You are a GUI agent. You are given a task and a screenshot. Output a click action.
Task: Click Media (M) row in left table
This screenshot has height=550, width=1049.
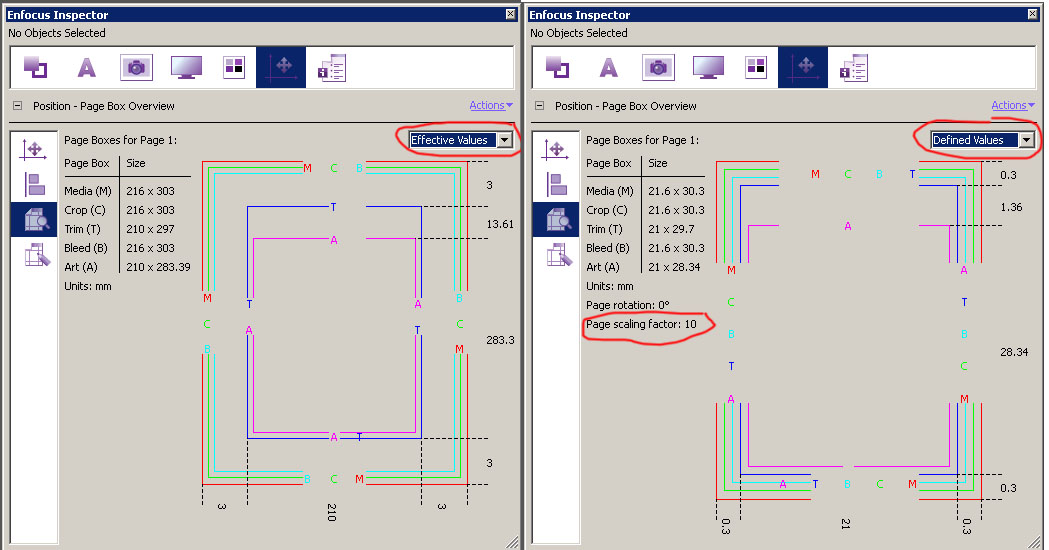[x=127, y=191]
